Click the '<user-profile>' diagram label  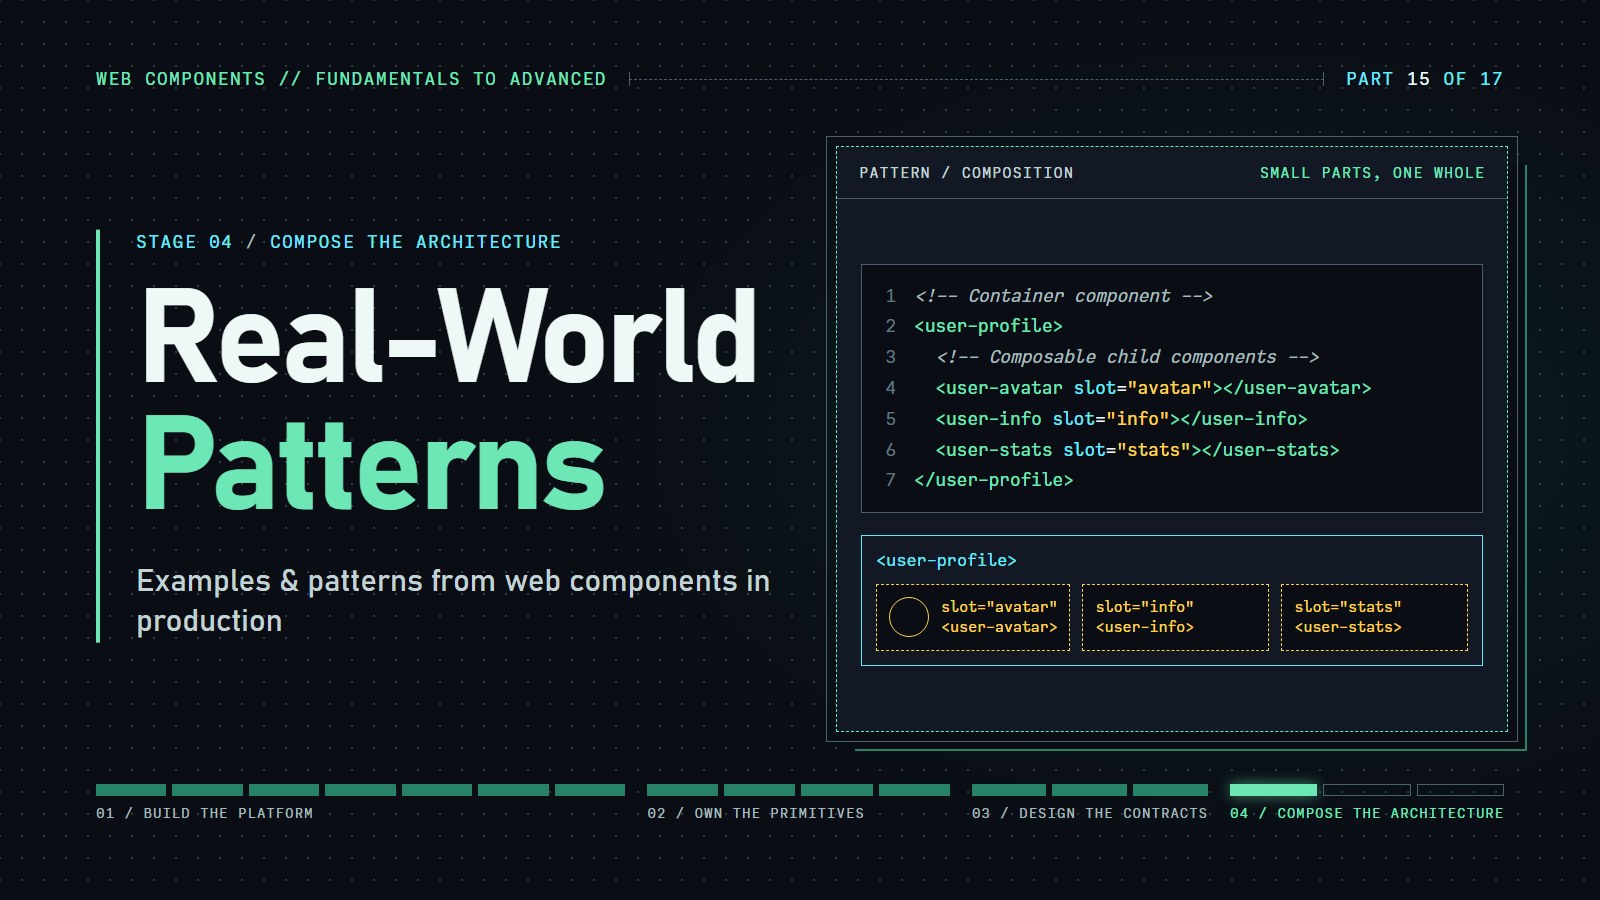click(946, 560)
